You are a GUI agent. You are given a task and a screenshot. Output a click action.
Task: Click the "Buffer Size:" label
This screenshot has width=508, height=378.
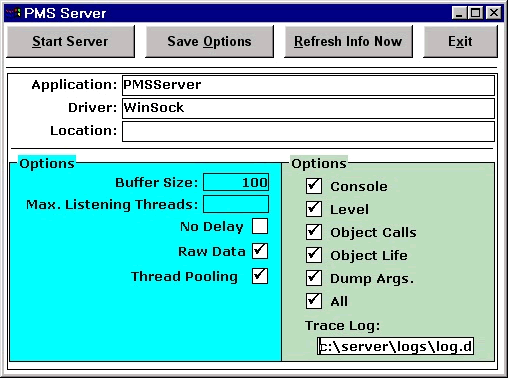157,183
